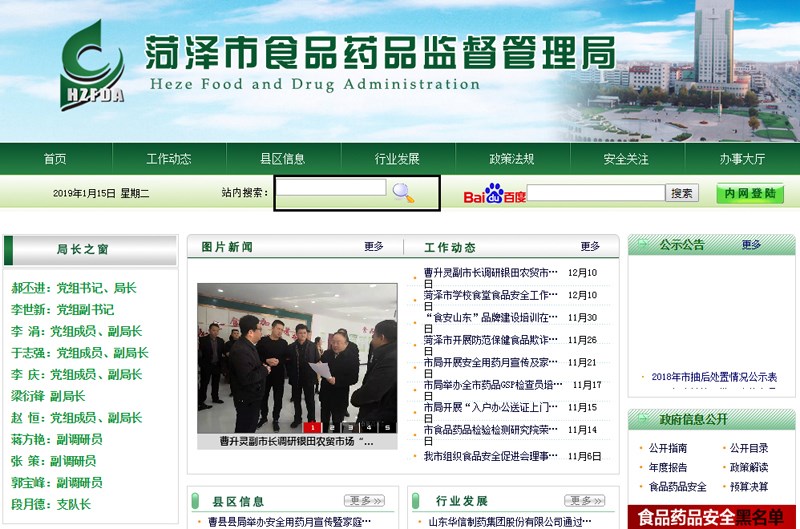800x529 pixels.
Task: Focus the 站内搜索 text input field
Action: point(331,187)
